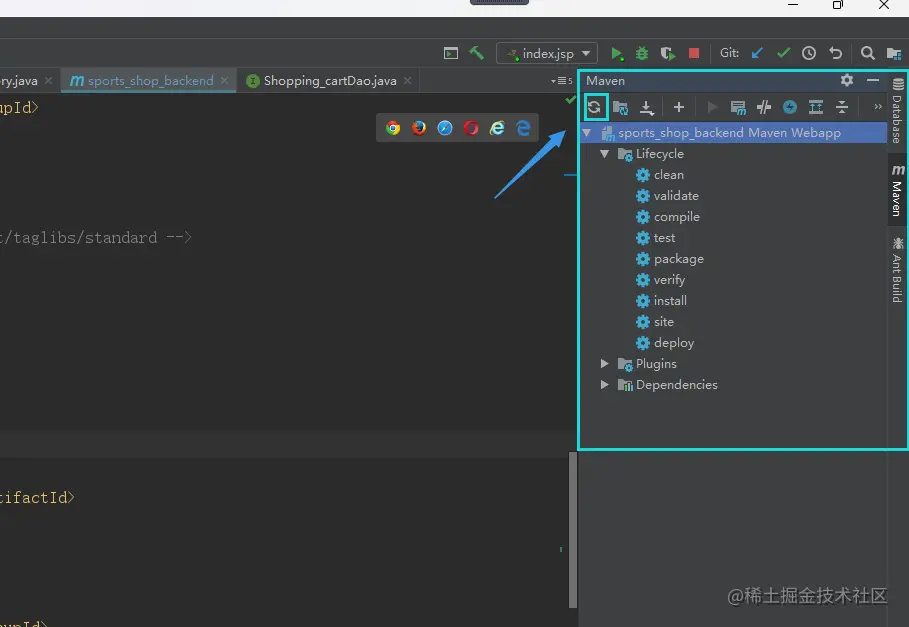Click the editor vertical scrollbar
Image resolution: width=909 pixels, height=627 pixels.
[x=573, y=530]
